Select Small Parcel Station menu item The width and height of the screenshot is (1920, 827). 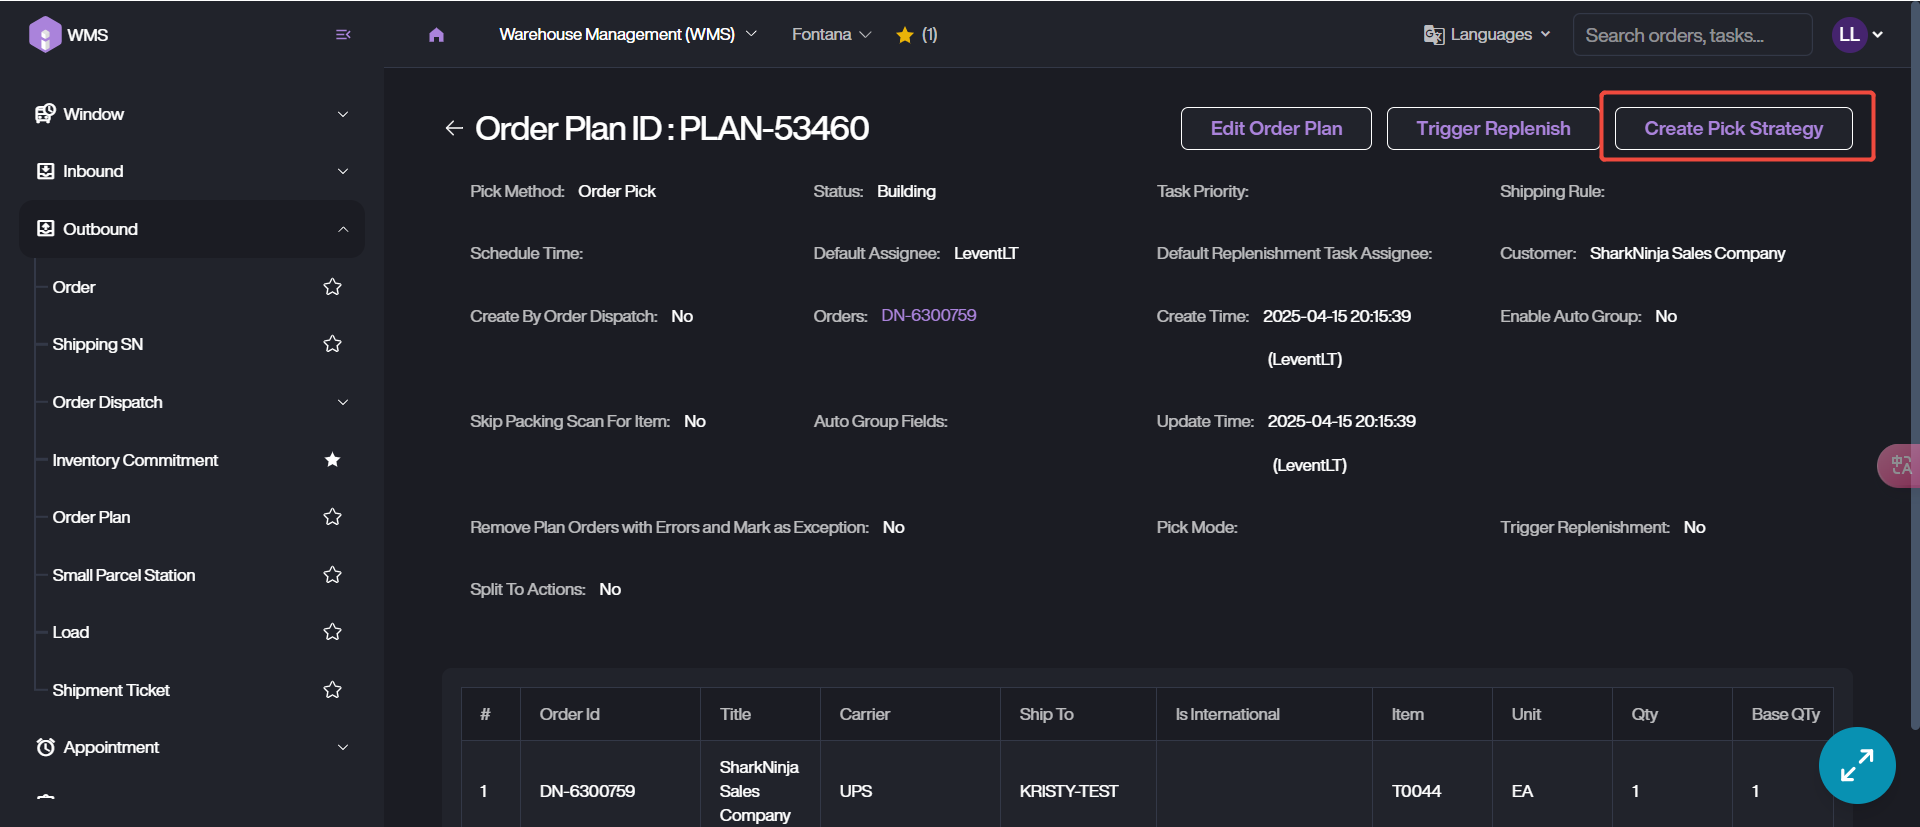coord(124,575)
